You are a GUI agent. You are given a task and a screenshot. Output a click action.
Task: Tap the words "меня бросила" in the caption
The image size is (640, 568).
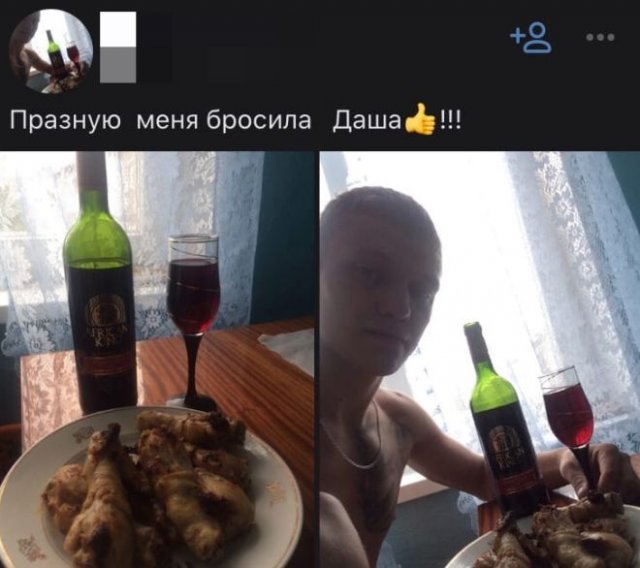pyautogui.click(x=224, y=120)
